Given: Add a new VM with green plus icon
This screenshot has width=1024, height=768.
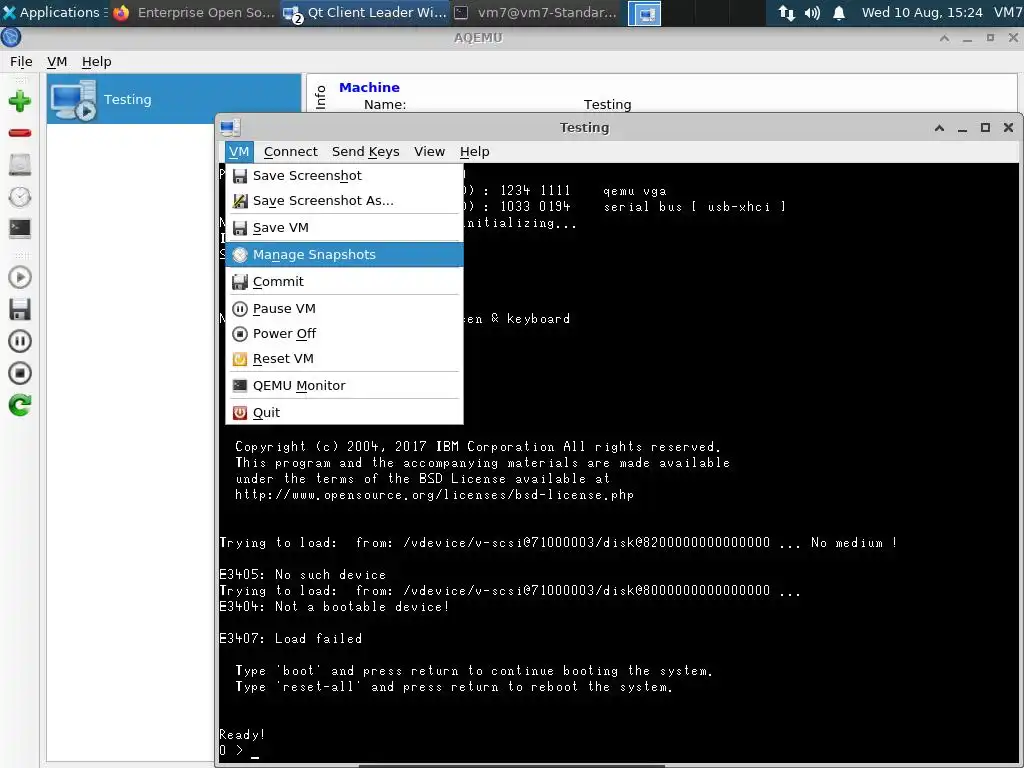Looking at the screenshot, I should [x=20, y=101].
